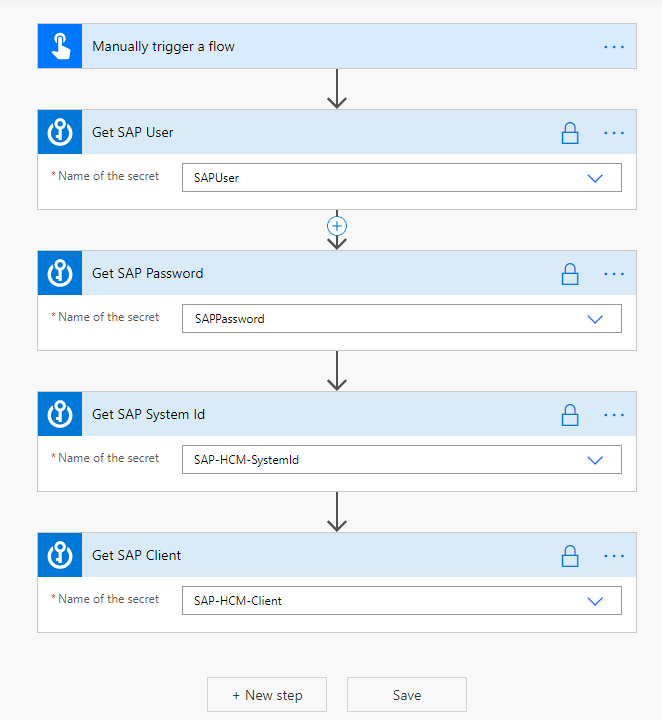Collapse the Get SAP Password action header

[337, 273]
